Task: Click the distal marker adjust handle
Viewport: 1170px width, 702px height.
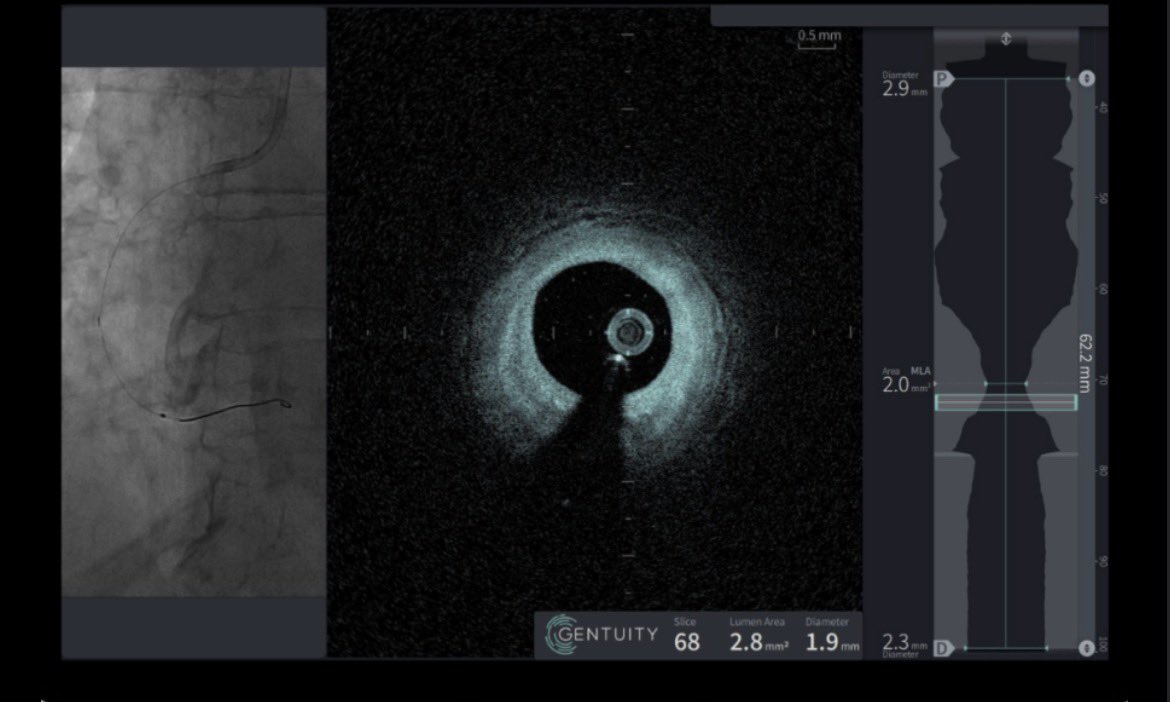Action: [1086, 648]
